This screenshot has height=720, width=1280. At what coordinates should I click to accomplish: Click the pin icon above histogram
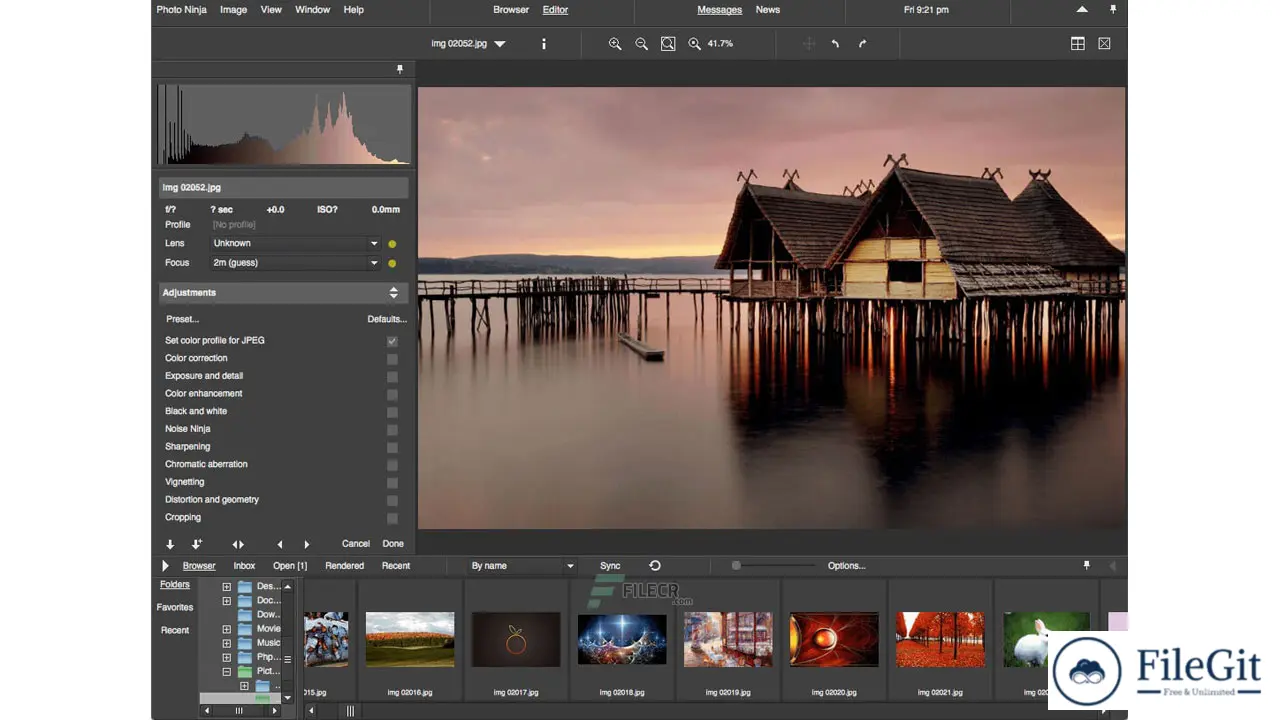(x=400, y=69)
